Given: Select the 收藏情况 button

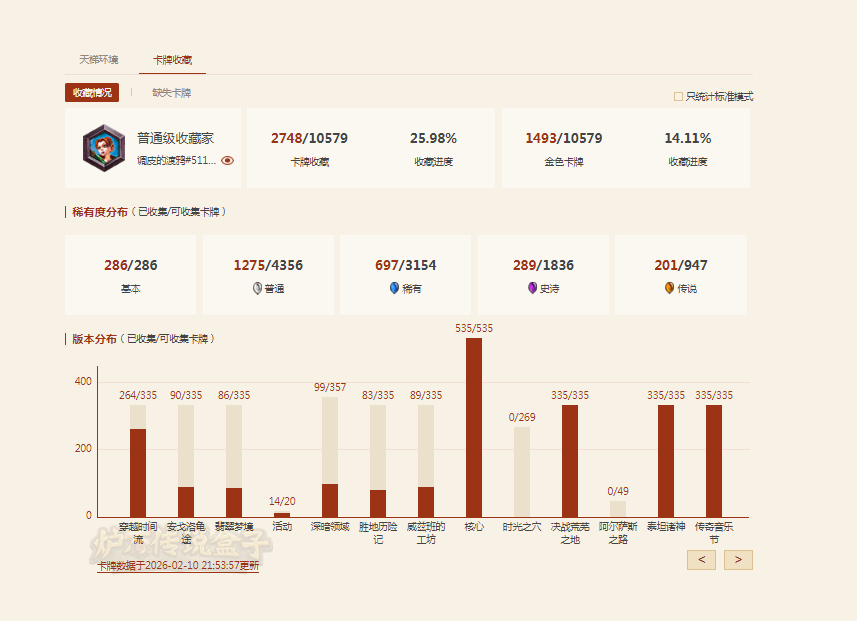Looking at the screenshot, I should (x=92, y=93).
